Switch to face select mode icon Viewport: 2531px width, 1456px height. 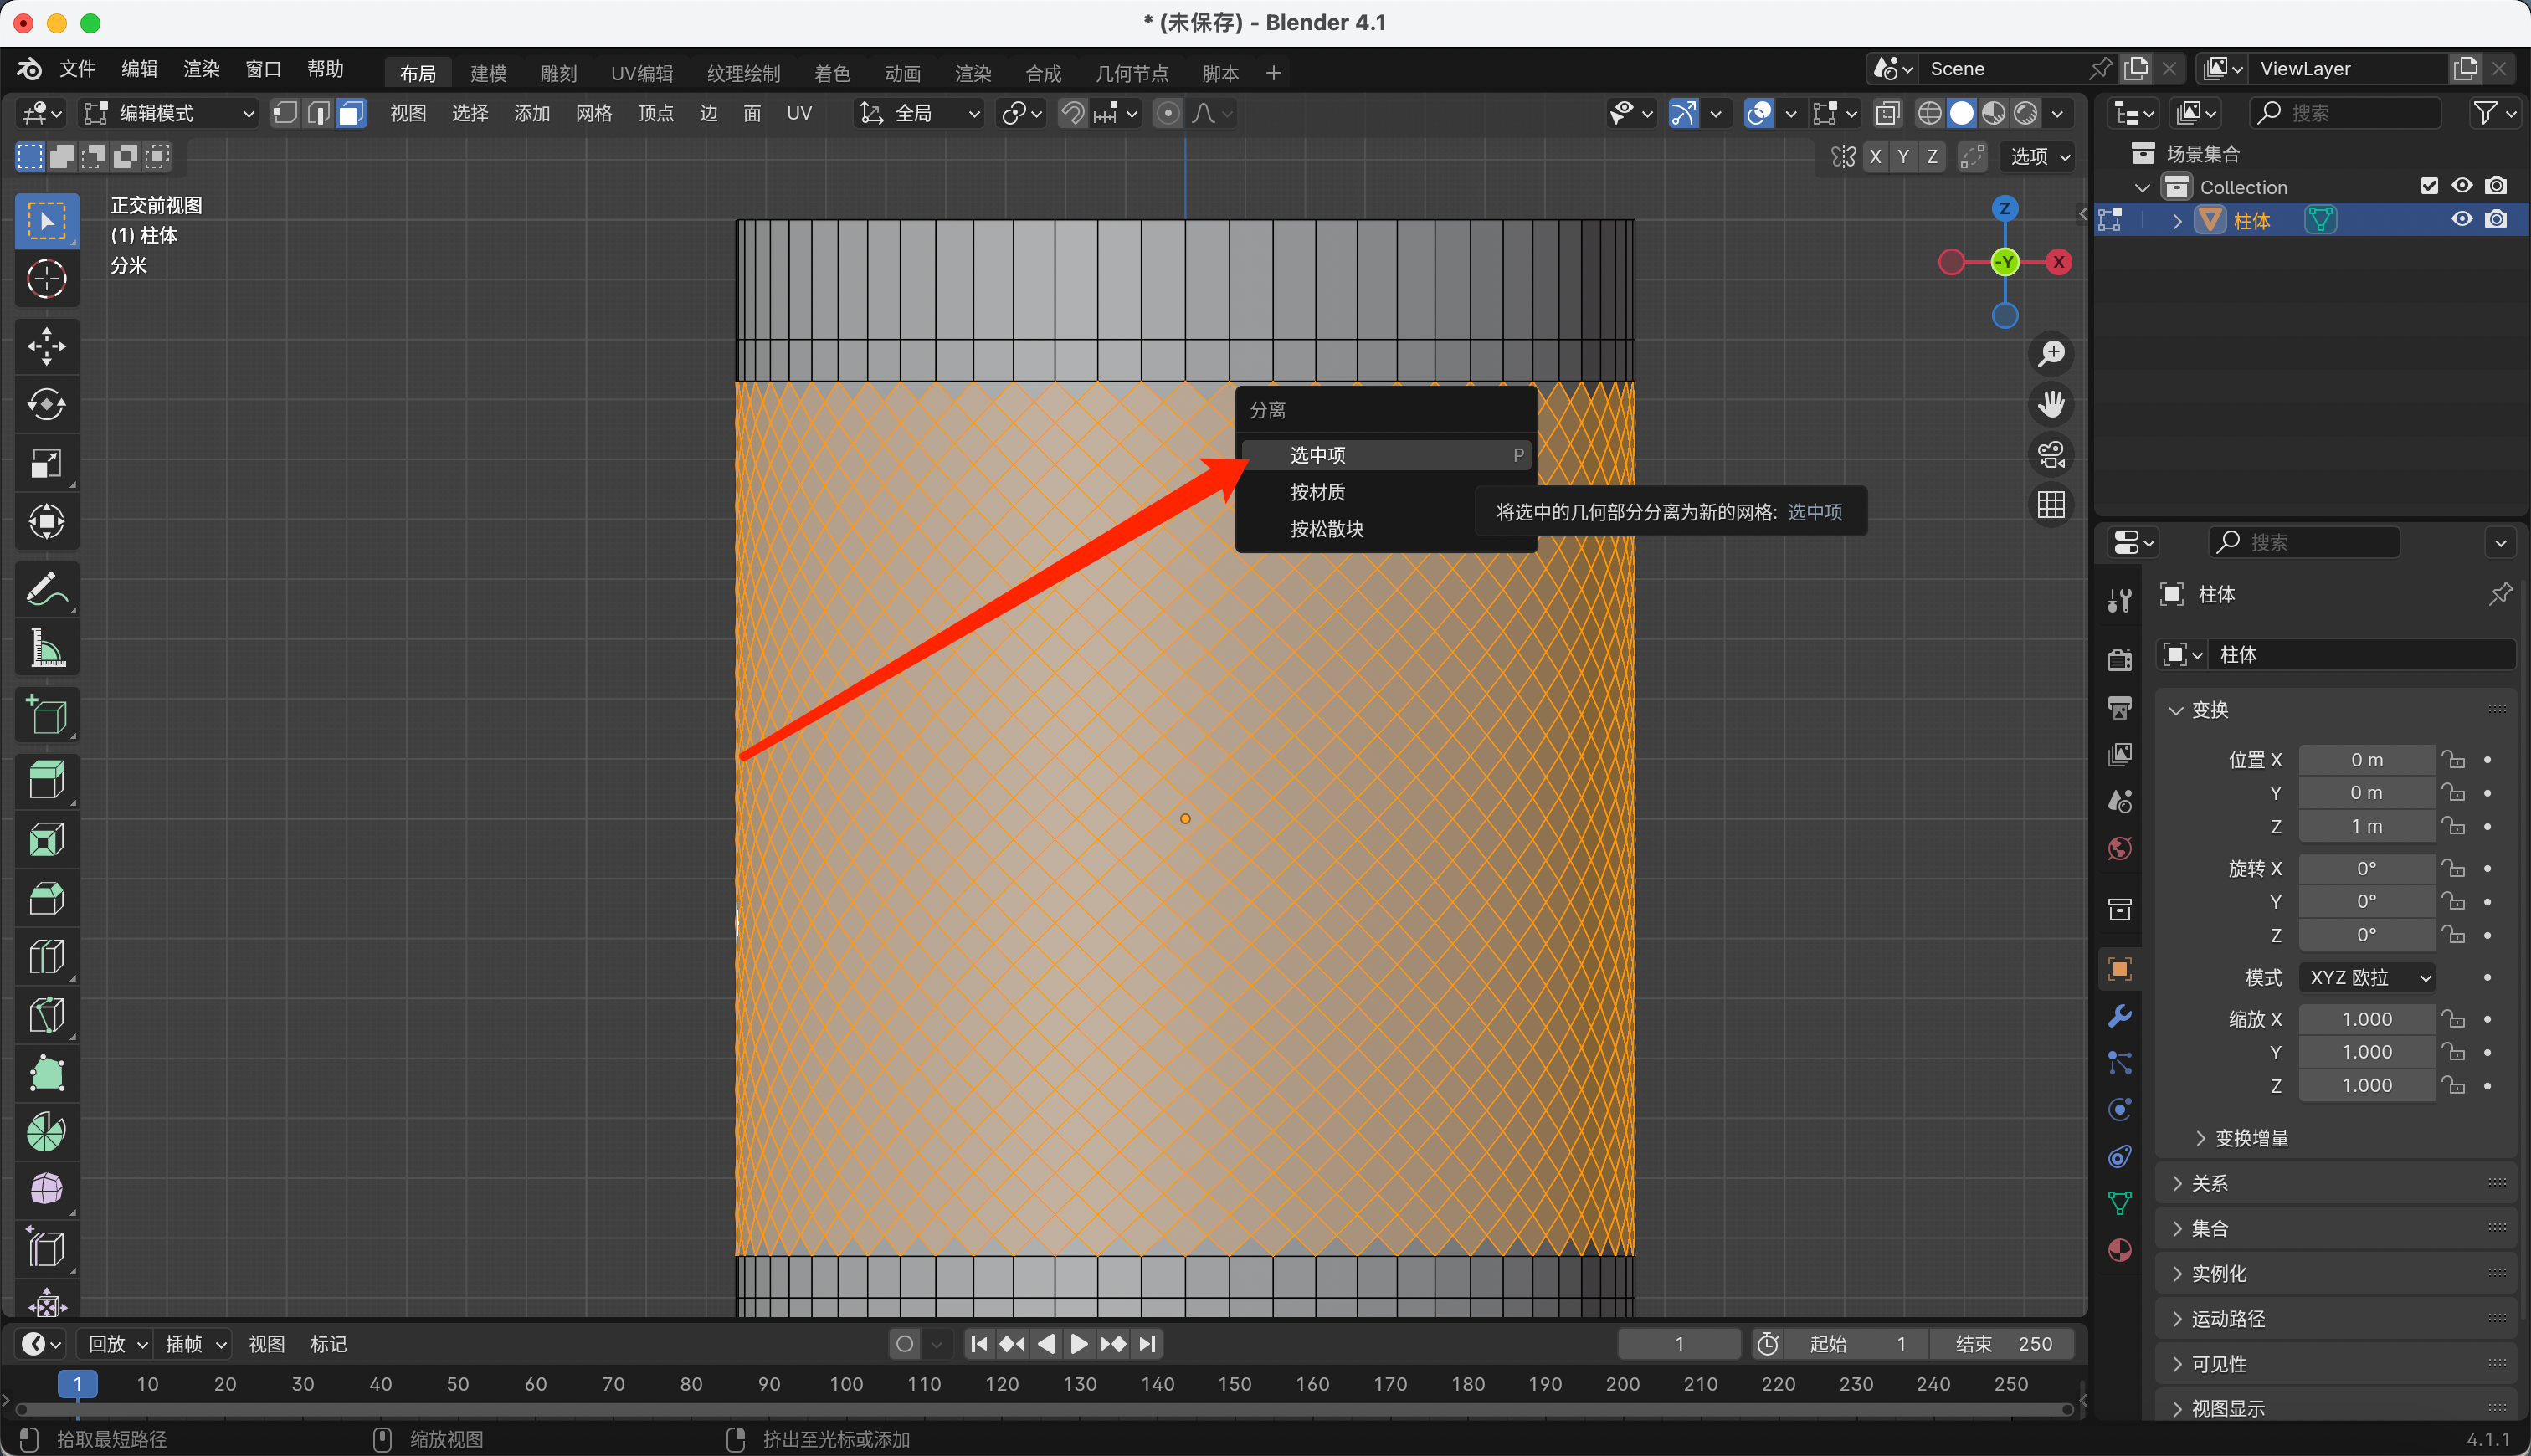(351, 113)
